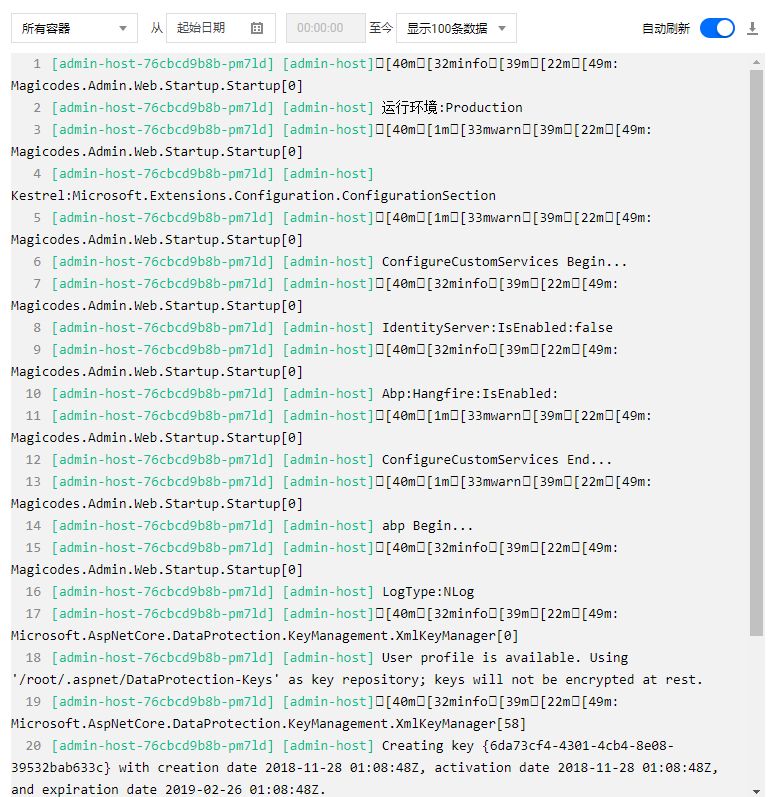Viewport: 782px width, 797px height.
Task: Click the Kestrel ConfigurationSection log text
Action: pyautogui.click(x=253, y=196)
